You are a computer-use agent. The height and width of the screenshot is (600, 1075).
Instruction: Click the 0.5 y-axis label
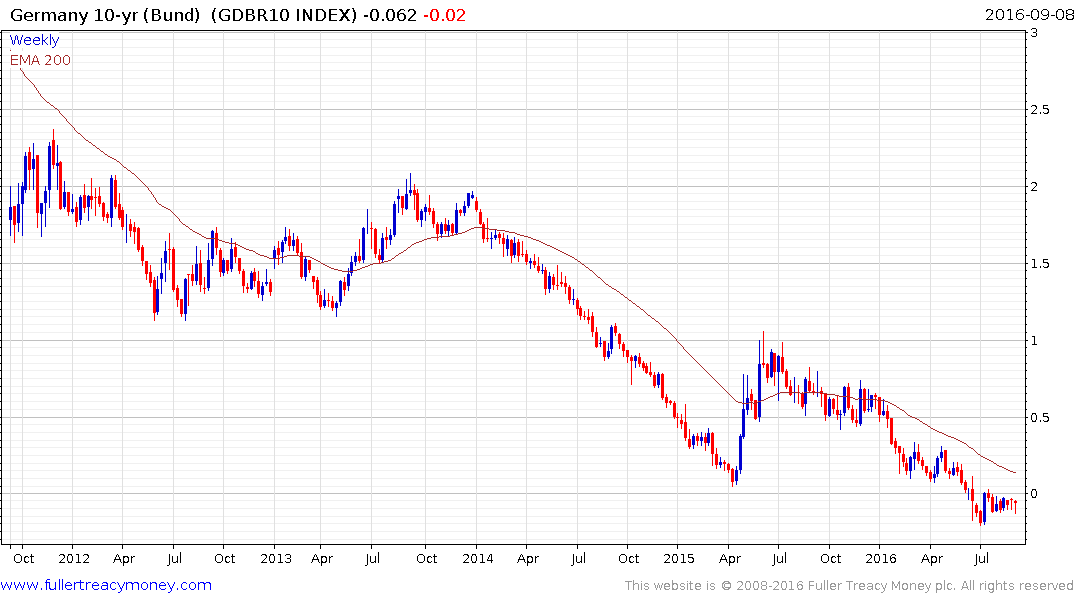pos(1040,418)
